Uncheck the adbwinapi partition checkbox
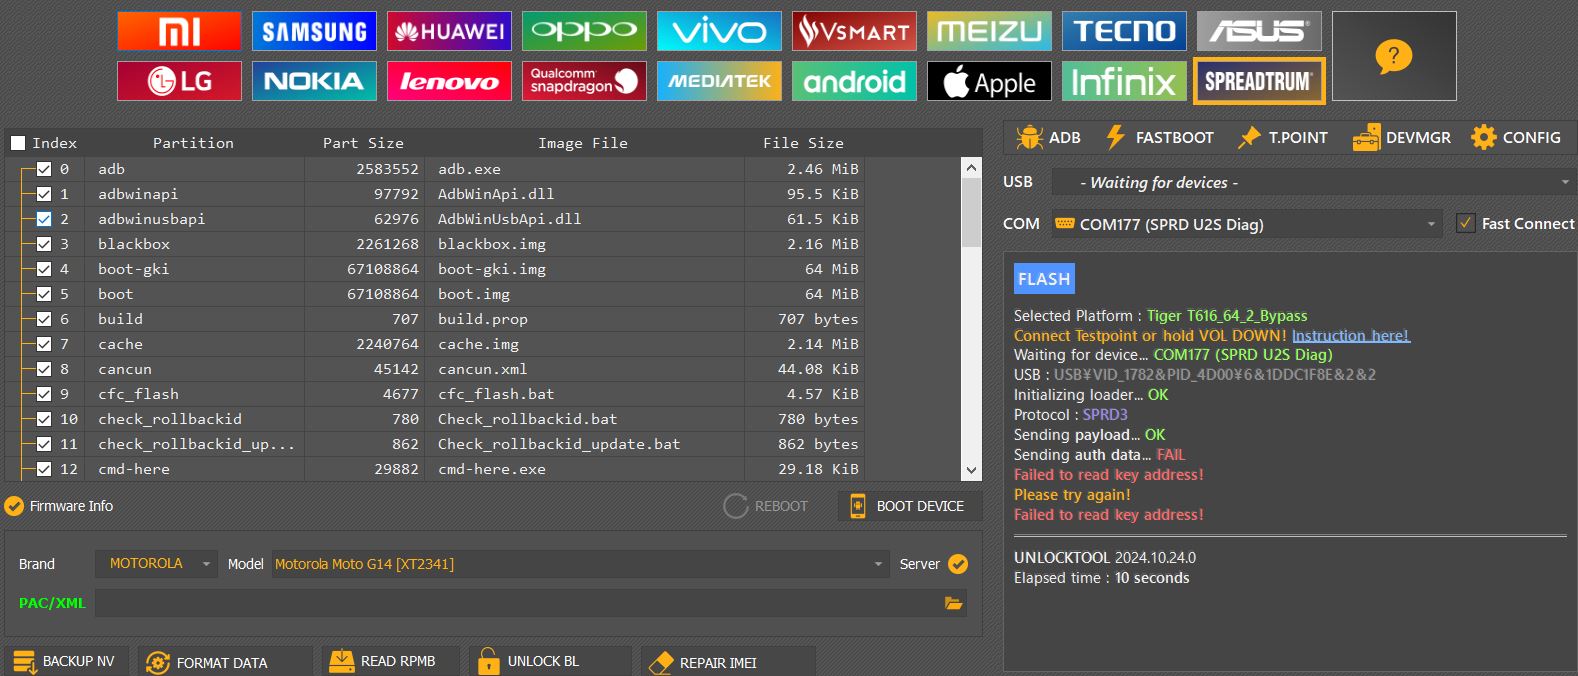 [x=44, y=194]
